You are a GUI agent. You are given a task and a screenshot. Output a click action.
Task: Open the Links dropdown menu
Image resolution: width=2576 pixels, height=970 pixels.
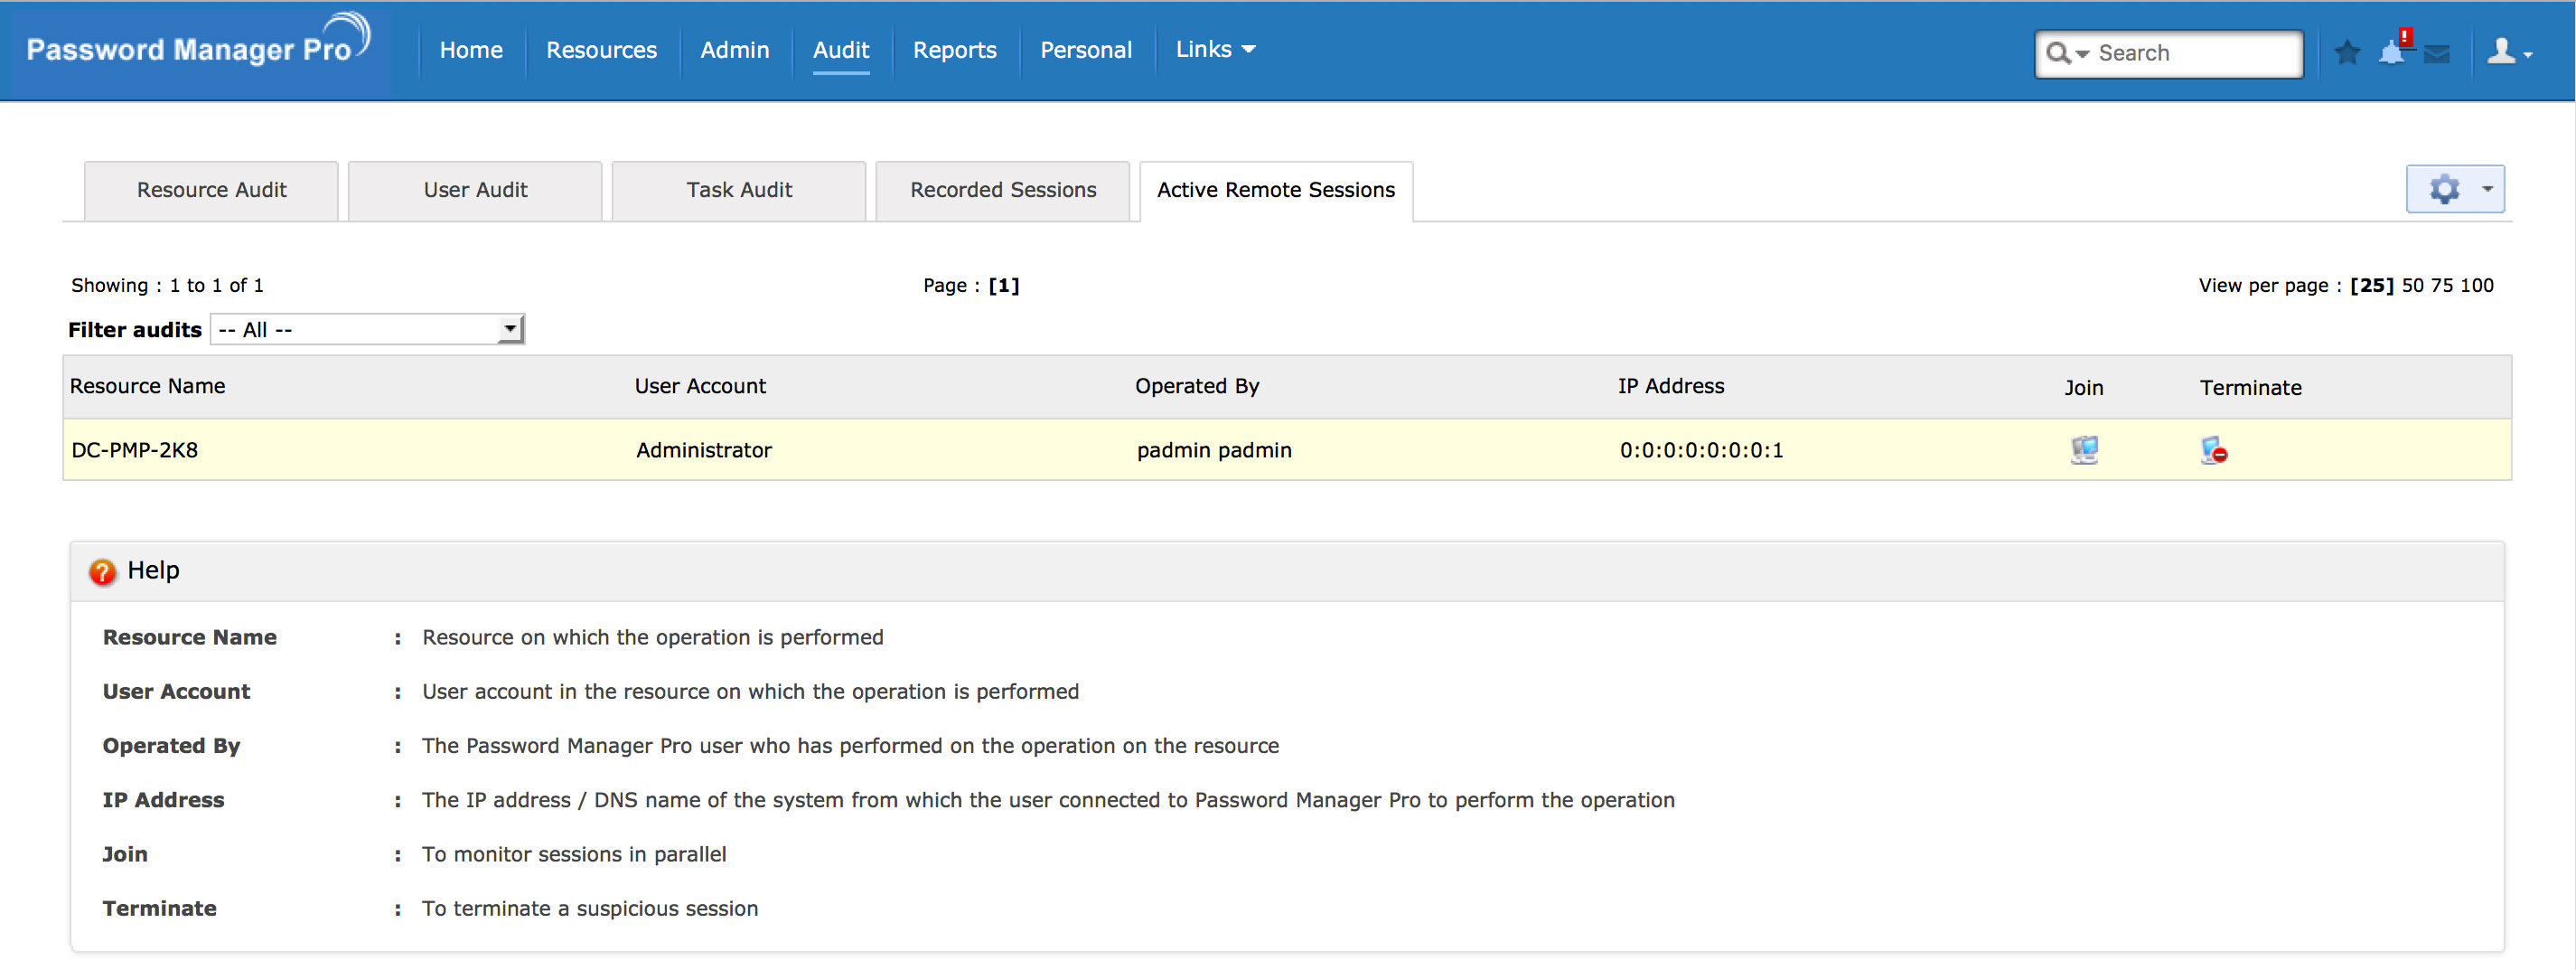click(x=1215, y=49)
